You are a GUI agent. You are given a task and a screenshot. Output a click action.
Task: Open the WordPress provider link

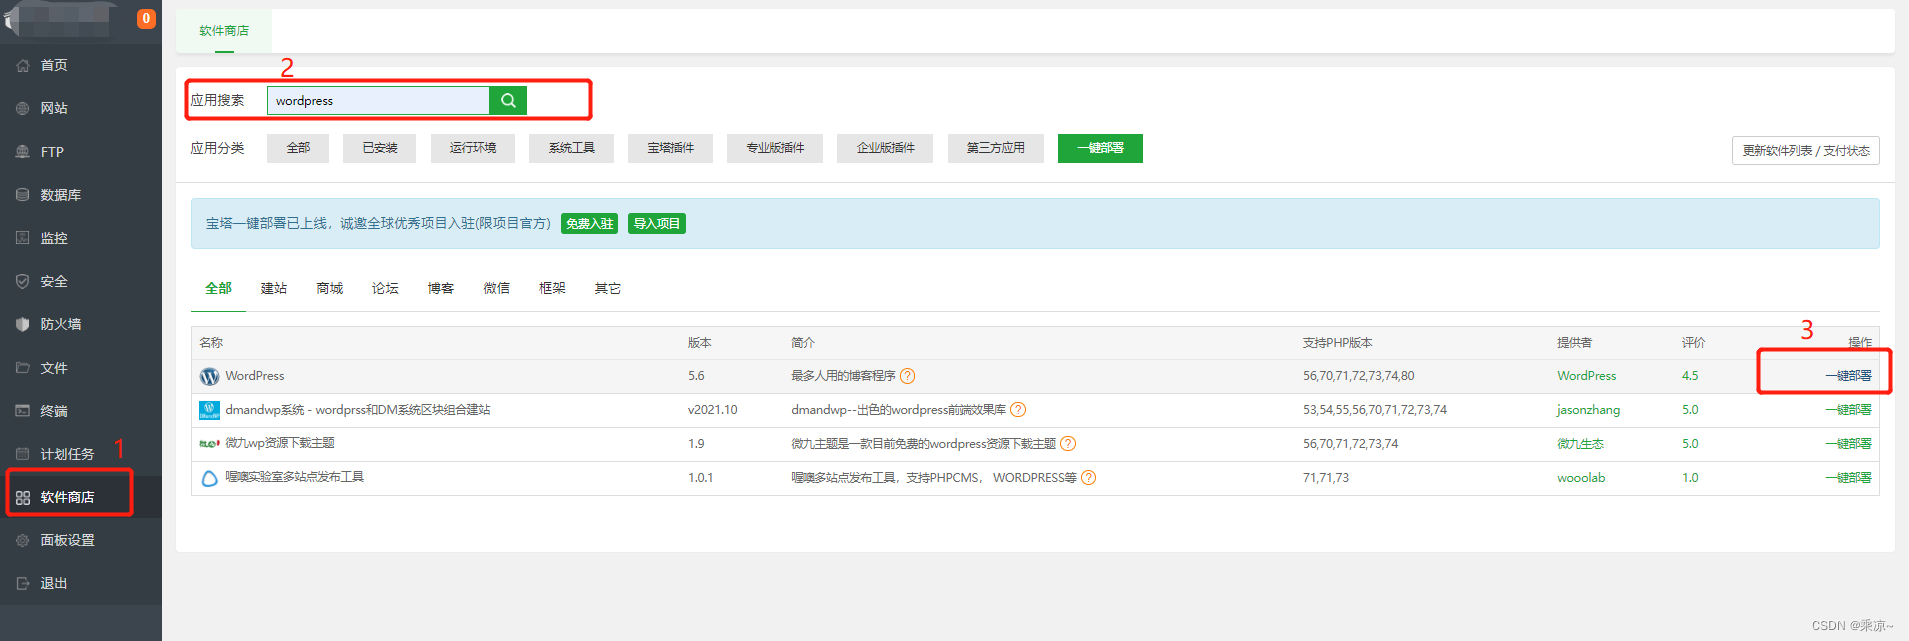[1586, 376]
